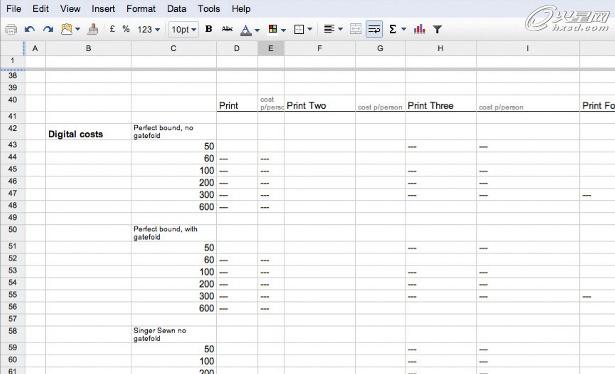Select column D header
615x374 pixels.
pos(237,48)
